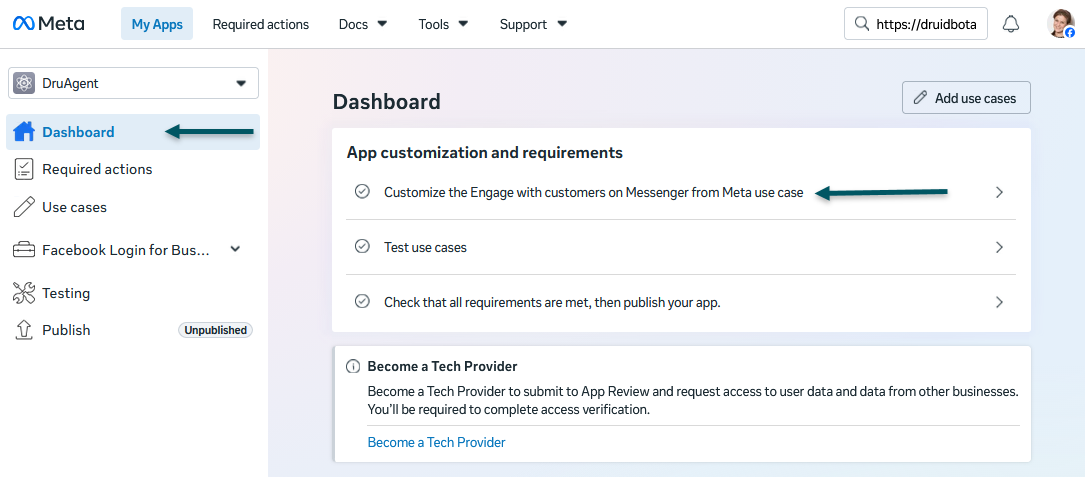Expand the DruAgent app selector
This screenshot has width=1085, height=477.
(x=134, y=83)
